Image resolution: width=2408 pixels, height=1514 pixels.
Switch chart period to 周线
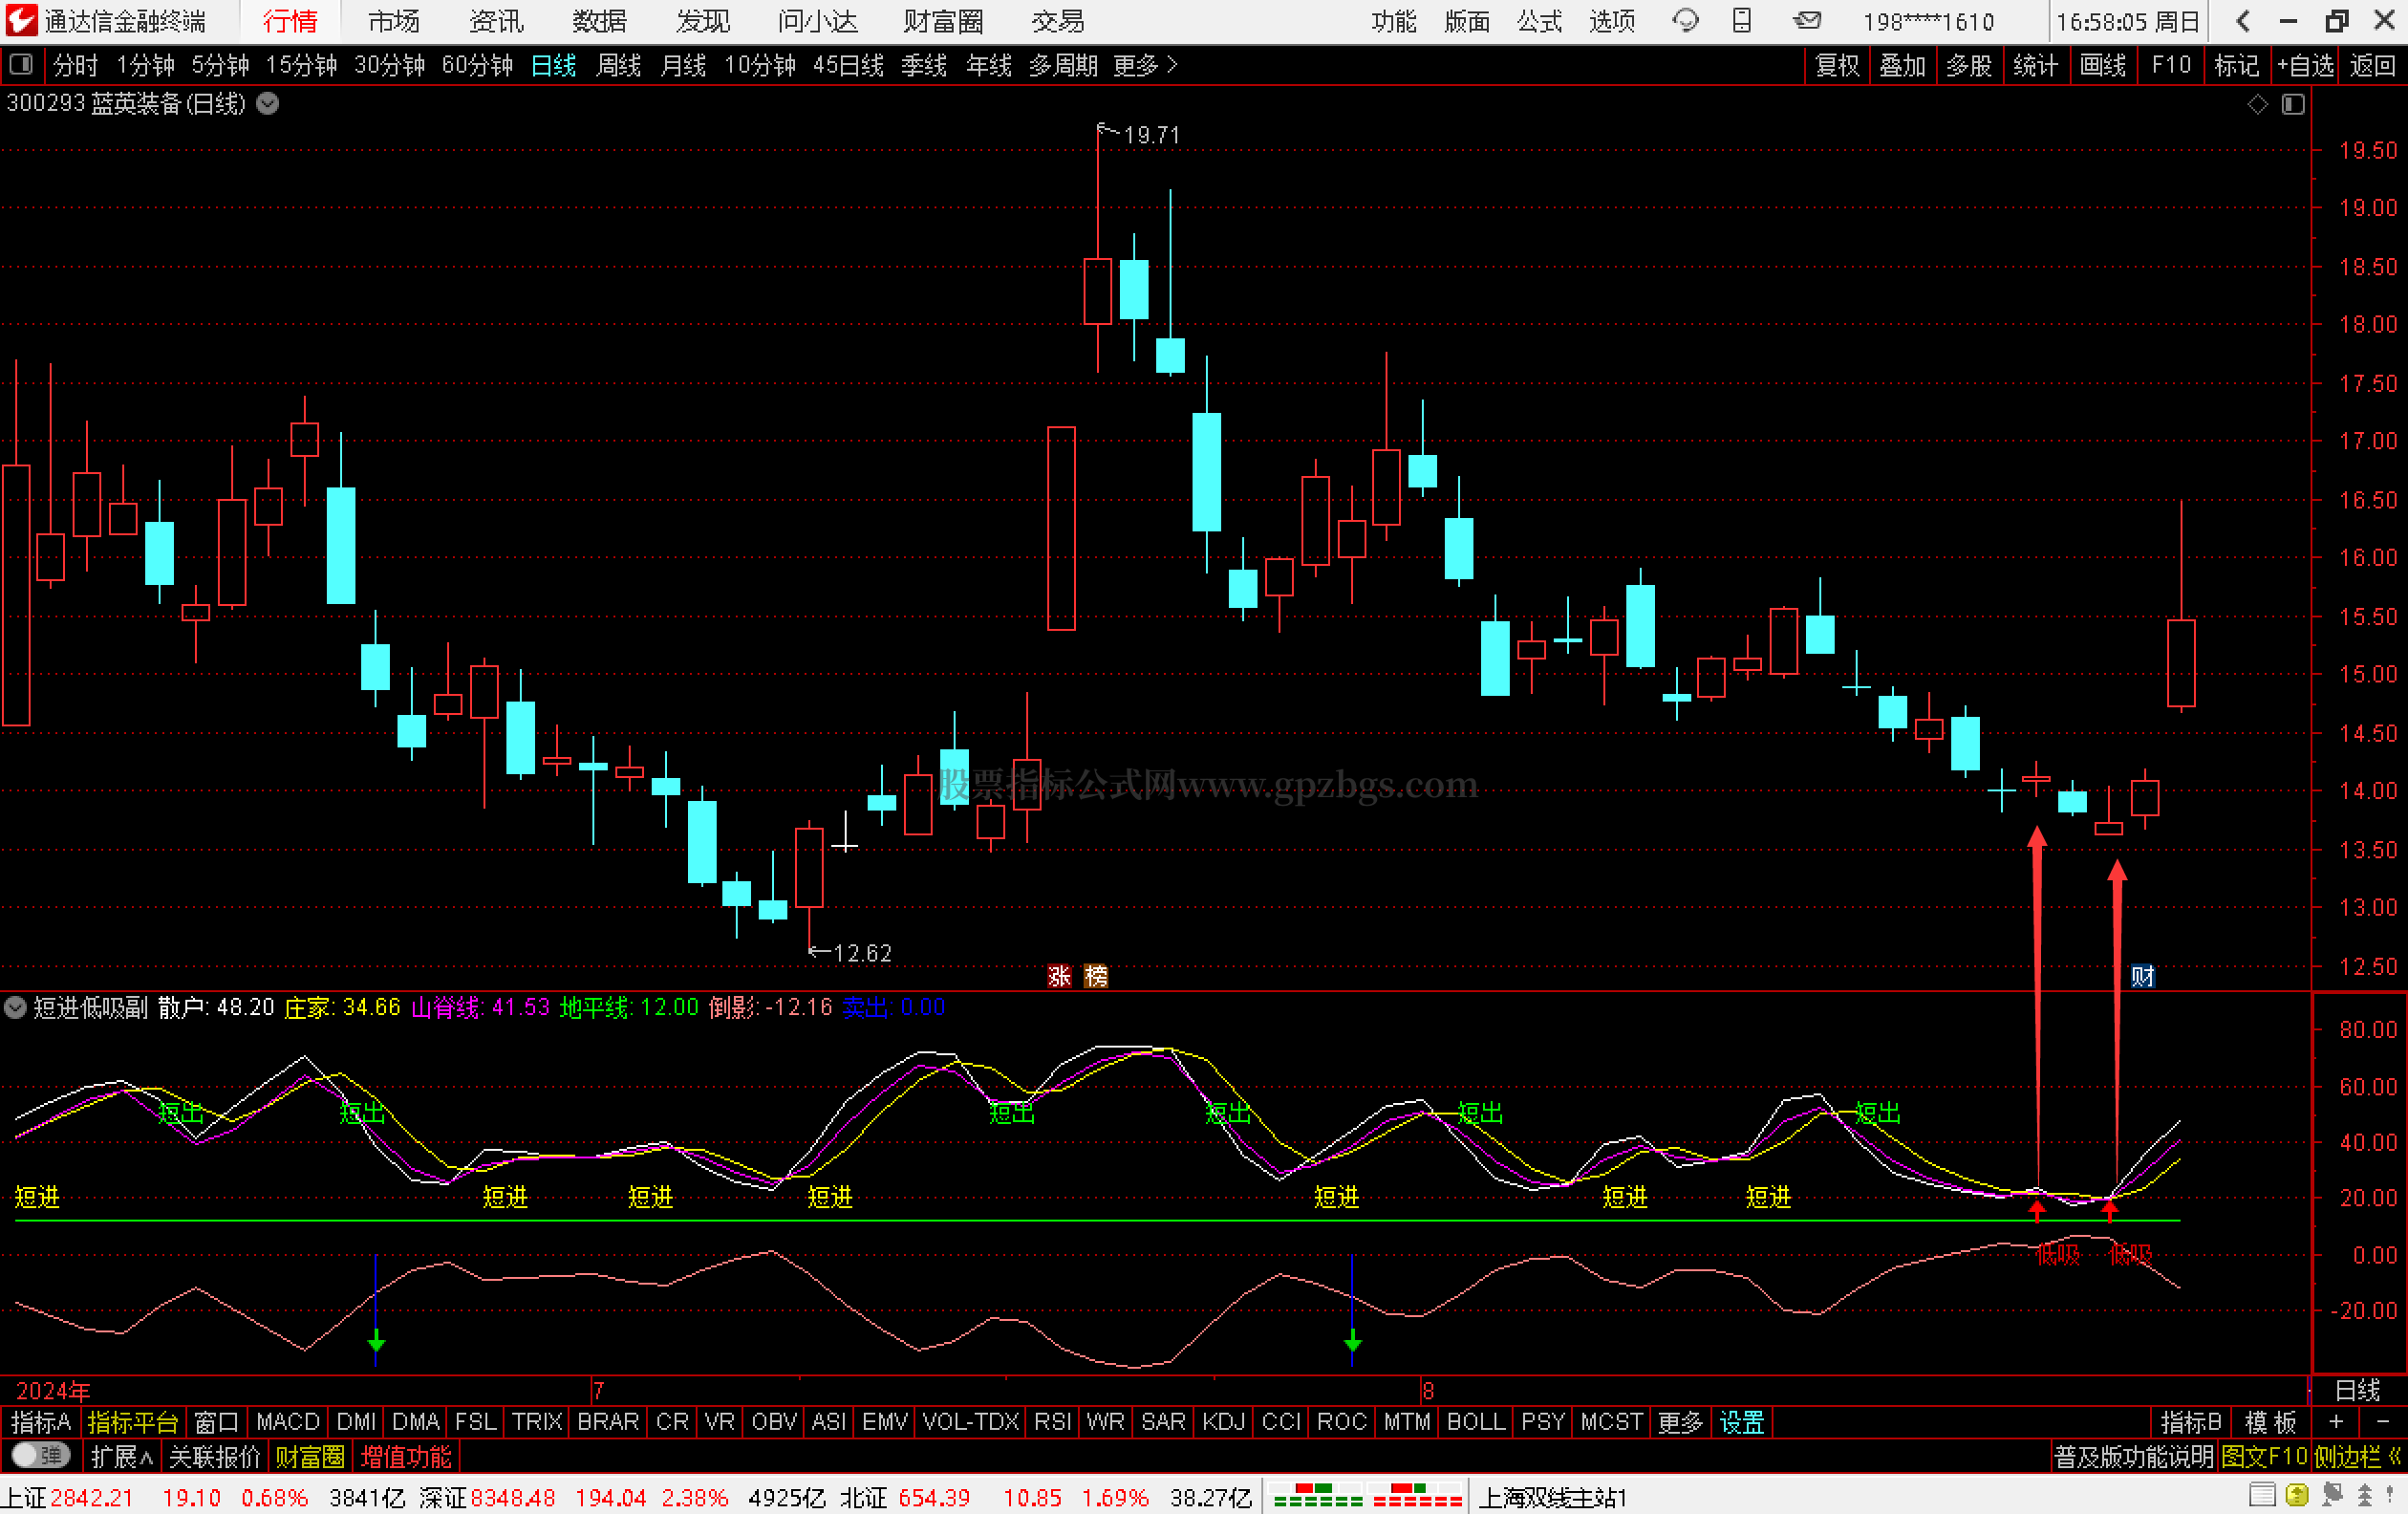tap(618, 65)
